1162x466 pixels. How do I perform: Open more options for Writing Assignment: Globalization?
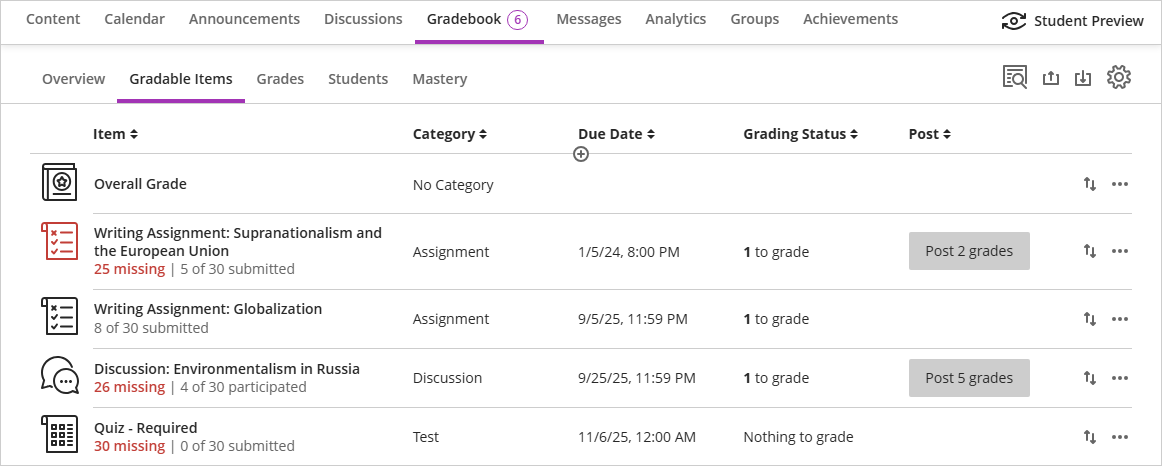[1120, 319]
